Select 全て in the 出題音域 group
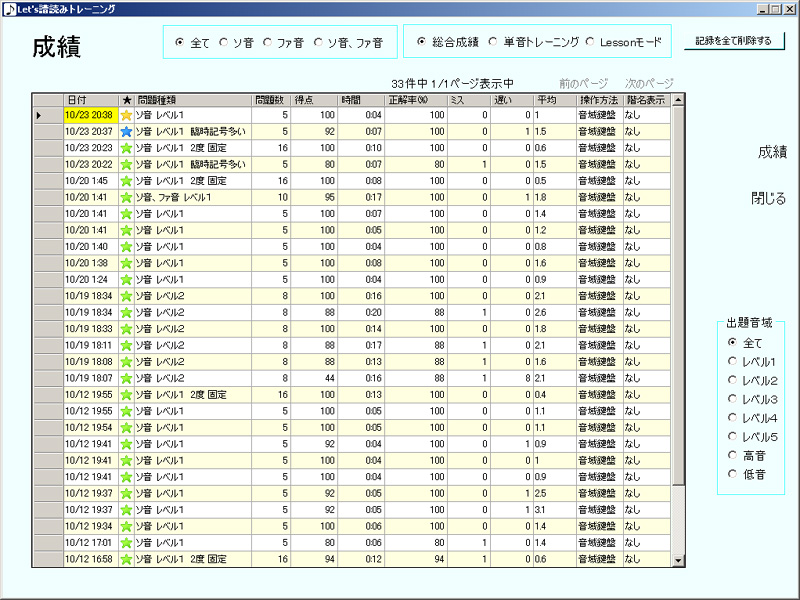The image size is (800, 600). pos(732,342)
